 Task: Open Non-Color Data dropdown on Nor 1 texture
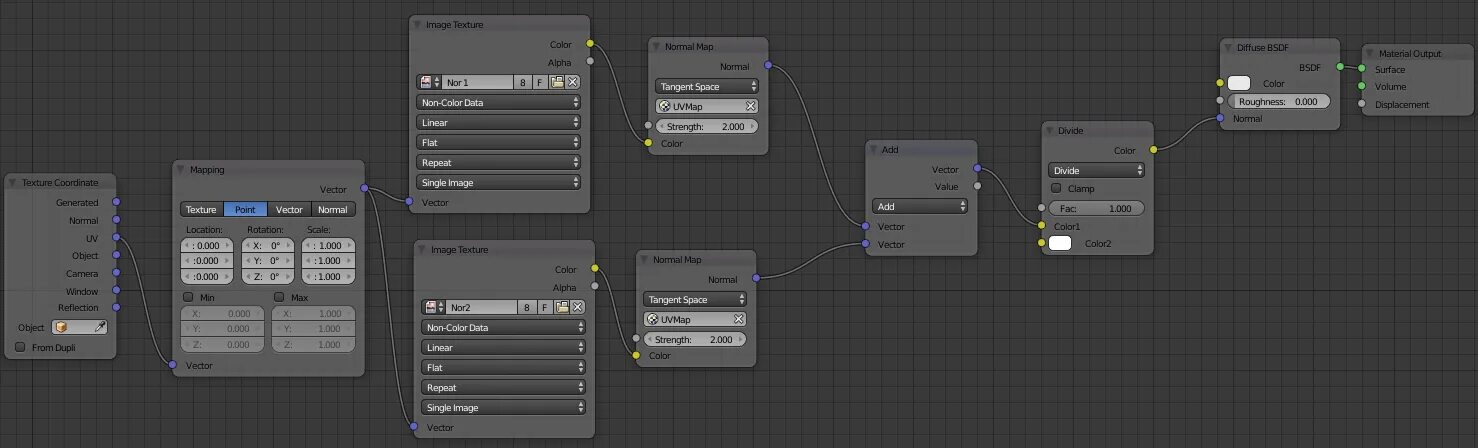(x=499, y=102)
